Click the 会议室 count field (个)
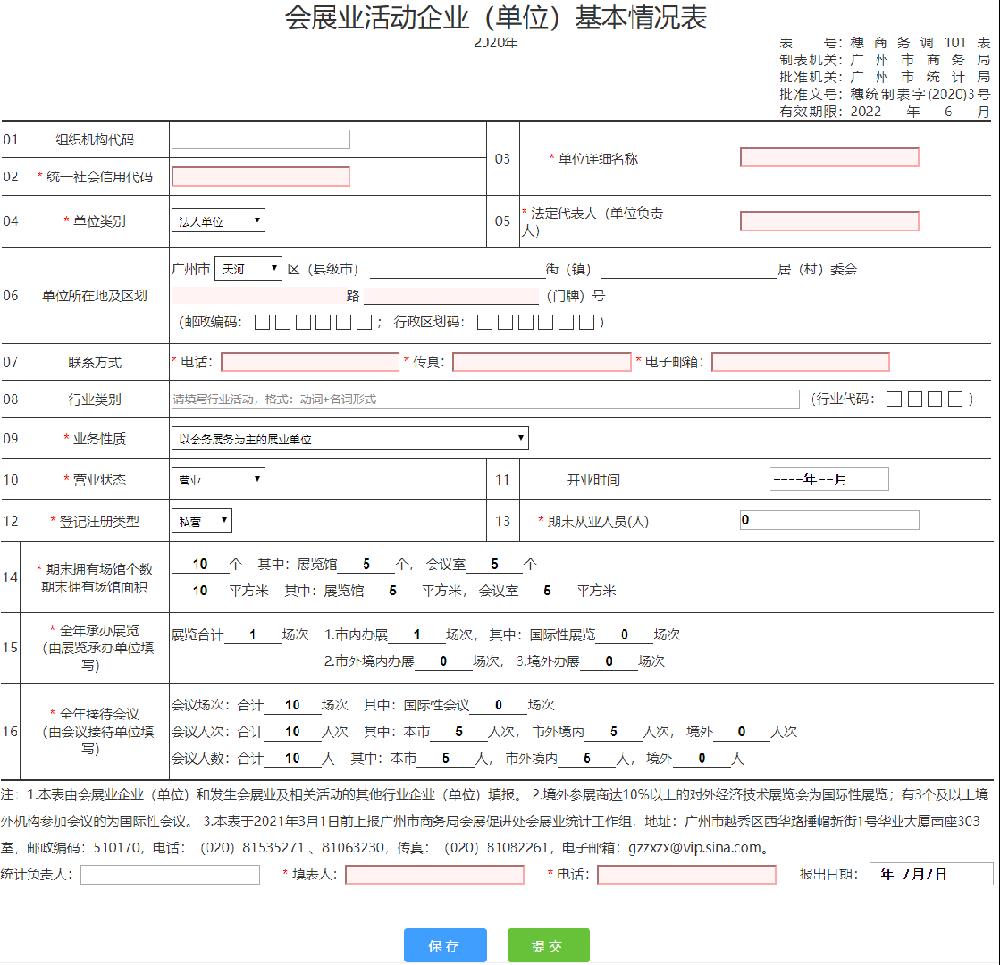This screenshot has height=965, width=1000. click(494, 564)
